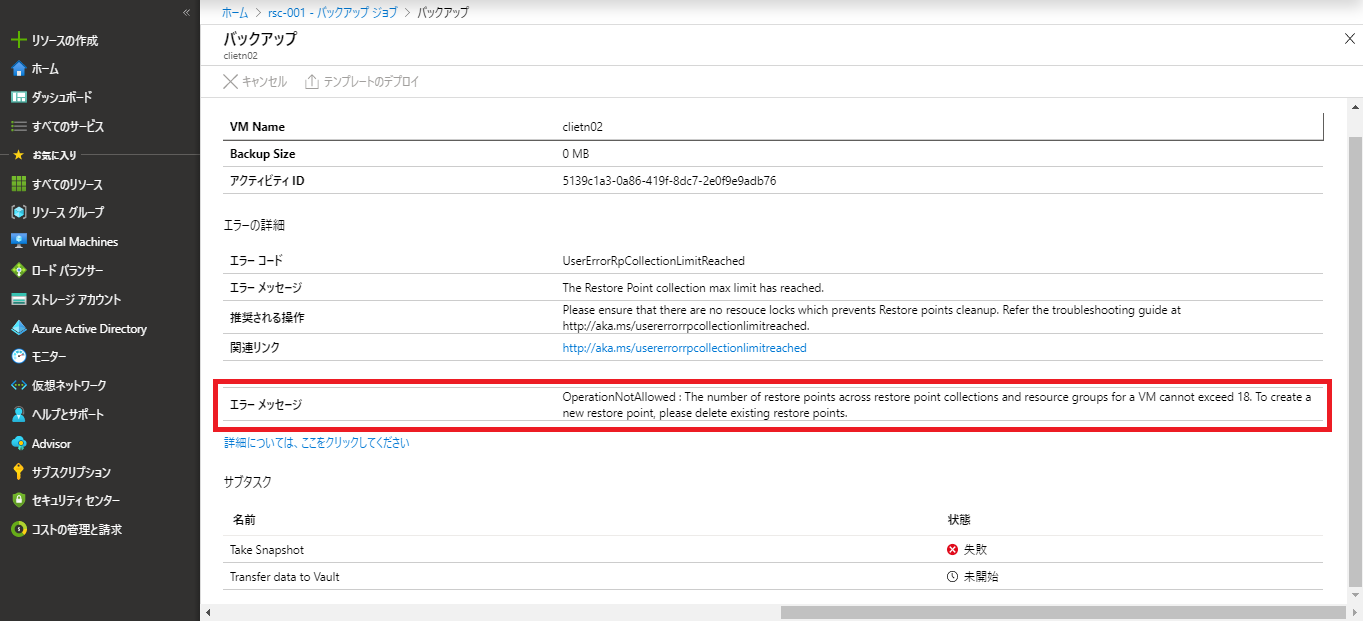This screenshot has height=621, width=1363.
Task: Click the vertical scrollbar down arrow
Action: (x=1355, y=594)
